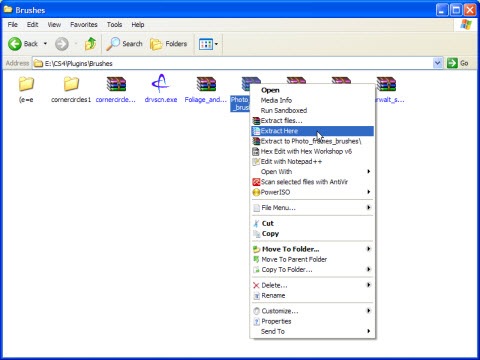Open the Help menu
The image size is (480, 360).
pos(138,25)
